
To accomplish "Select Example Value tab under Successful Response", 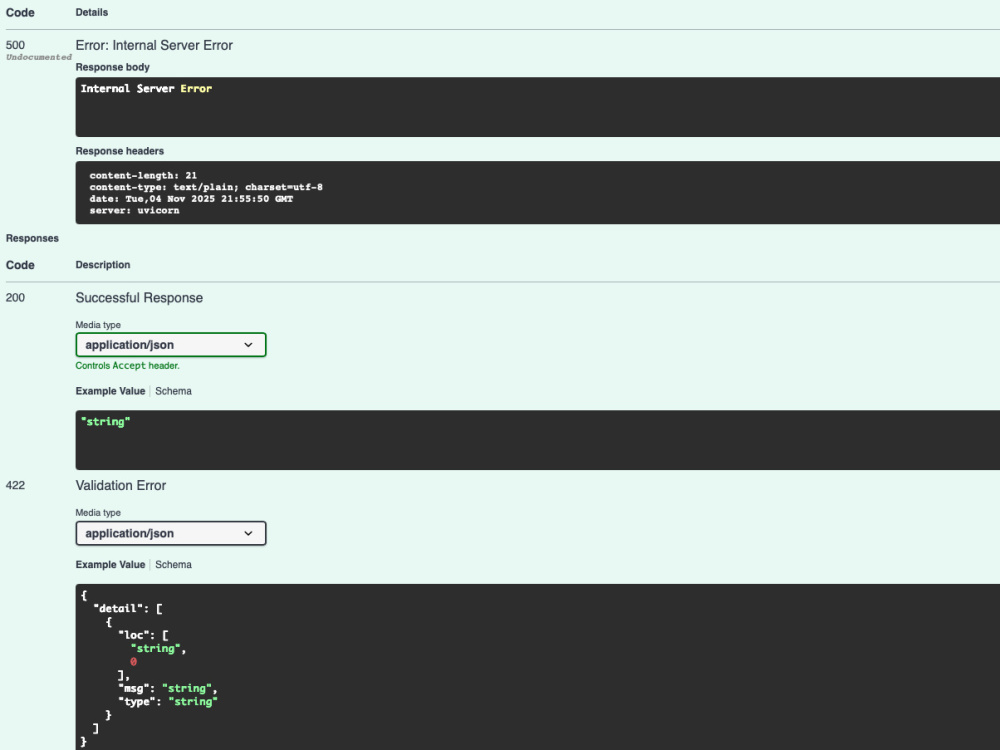I will (x=110, y=391).
